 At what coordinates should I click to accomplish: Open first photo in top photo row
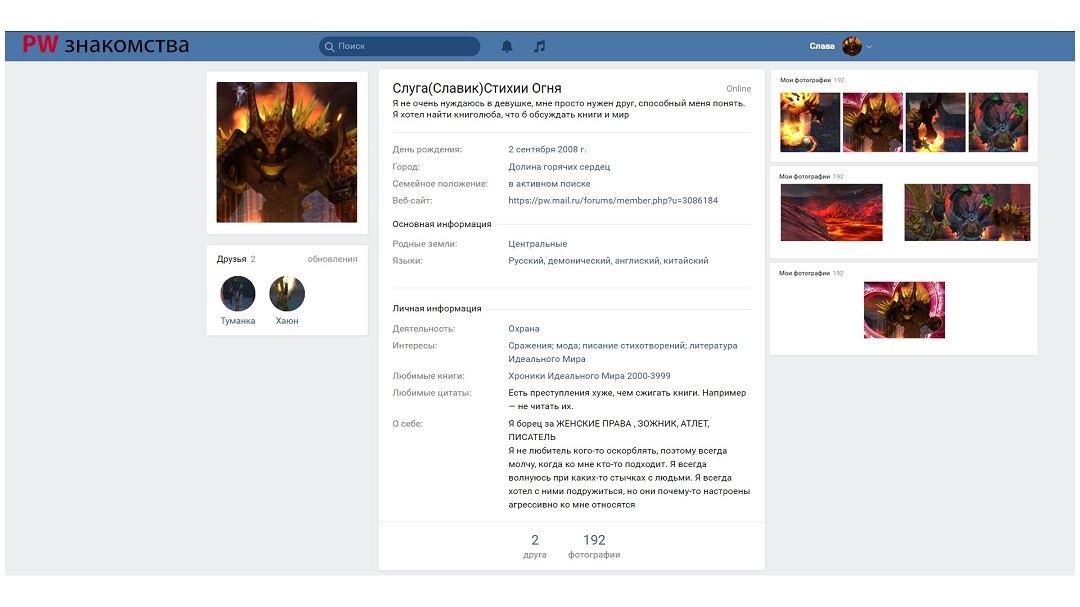[x=809, y=122]
